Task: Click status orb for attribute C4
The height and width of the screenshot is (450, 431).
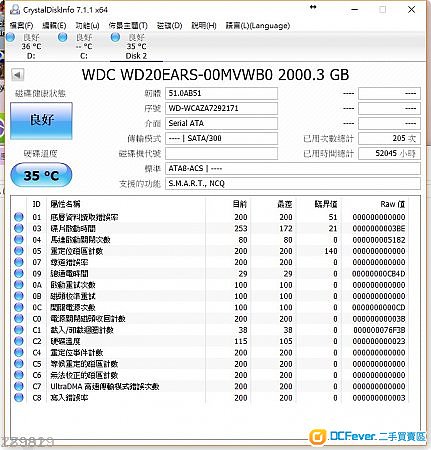Action: pos(19,353)
